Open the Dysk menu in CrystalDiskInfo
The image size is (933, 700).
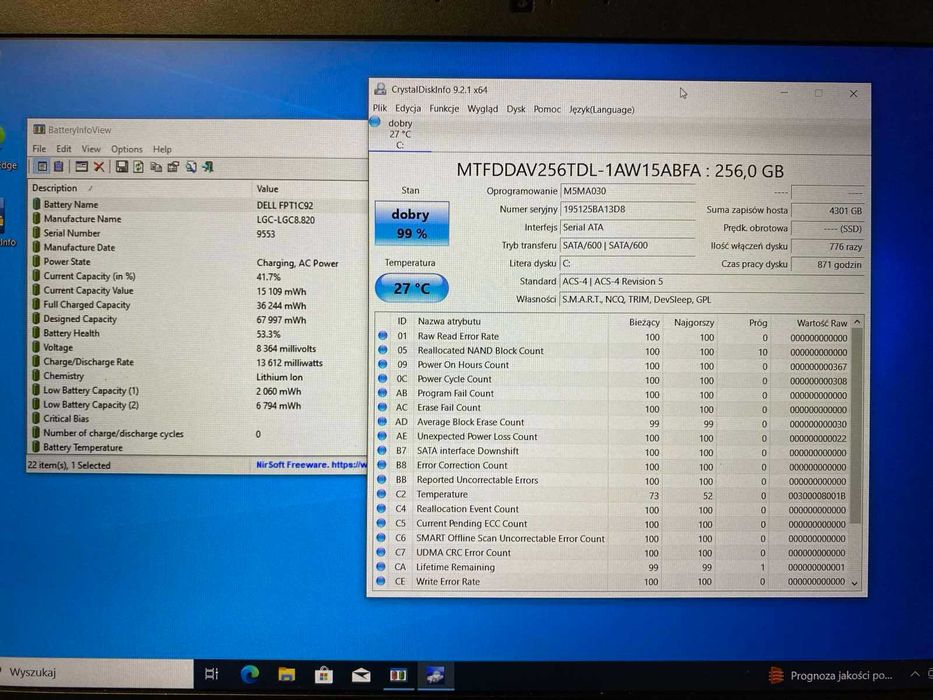[x=516, y=109]
